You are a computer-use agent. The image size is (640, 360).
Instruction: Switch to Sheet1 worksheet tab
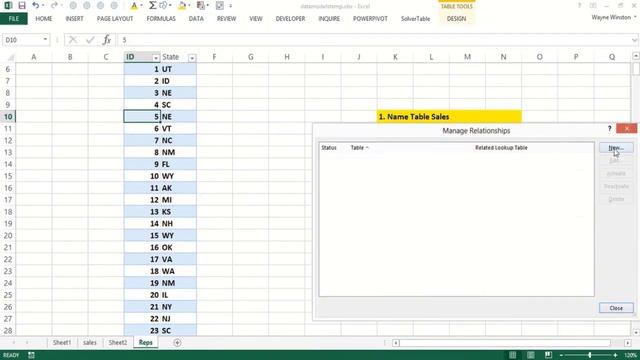pyautogui.click(x=62, y=342)
